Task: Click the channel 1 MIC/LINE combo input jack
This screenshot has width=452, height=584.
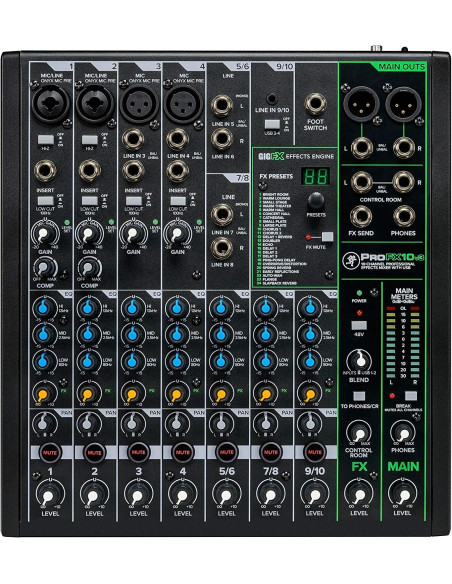Action: point(51,104)
